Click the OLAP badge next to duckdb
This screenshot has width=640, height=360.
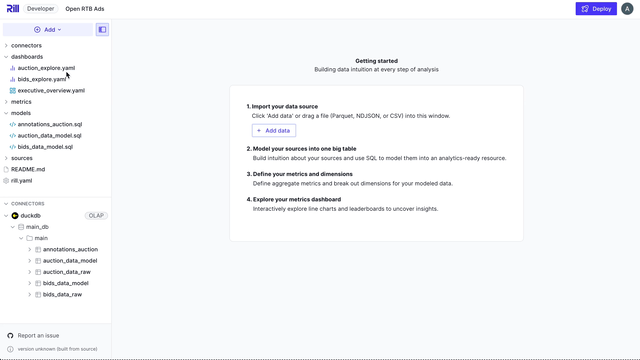pos(96,216)
